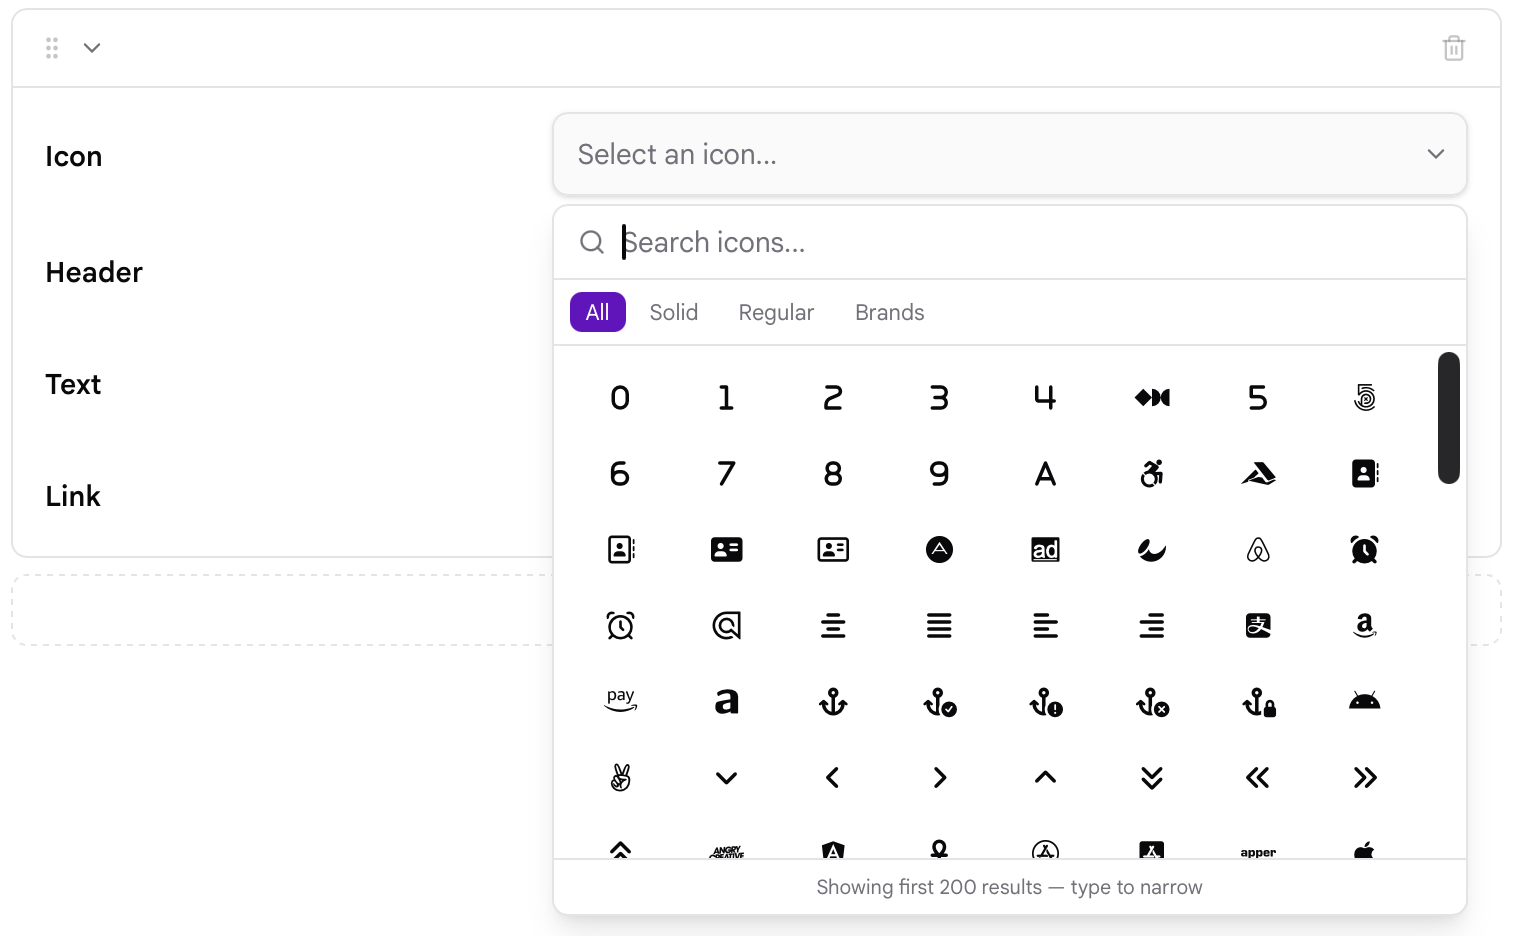Pick the angle down chevron icon
1514x936 pixels.
(727, 778)
